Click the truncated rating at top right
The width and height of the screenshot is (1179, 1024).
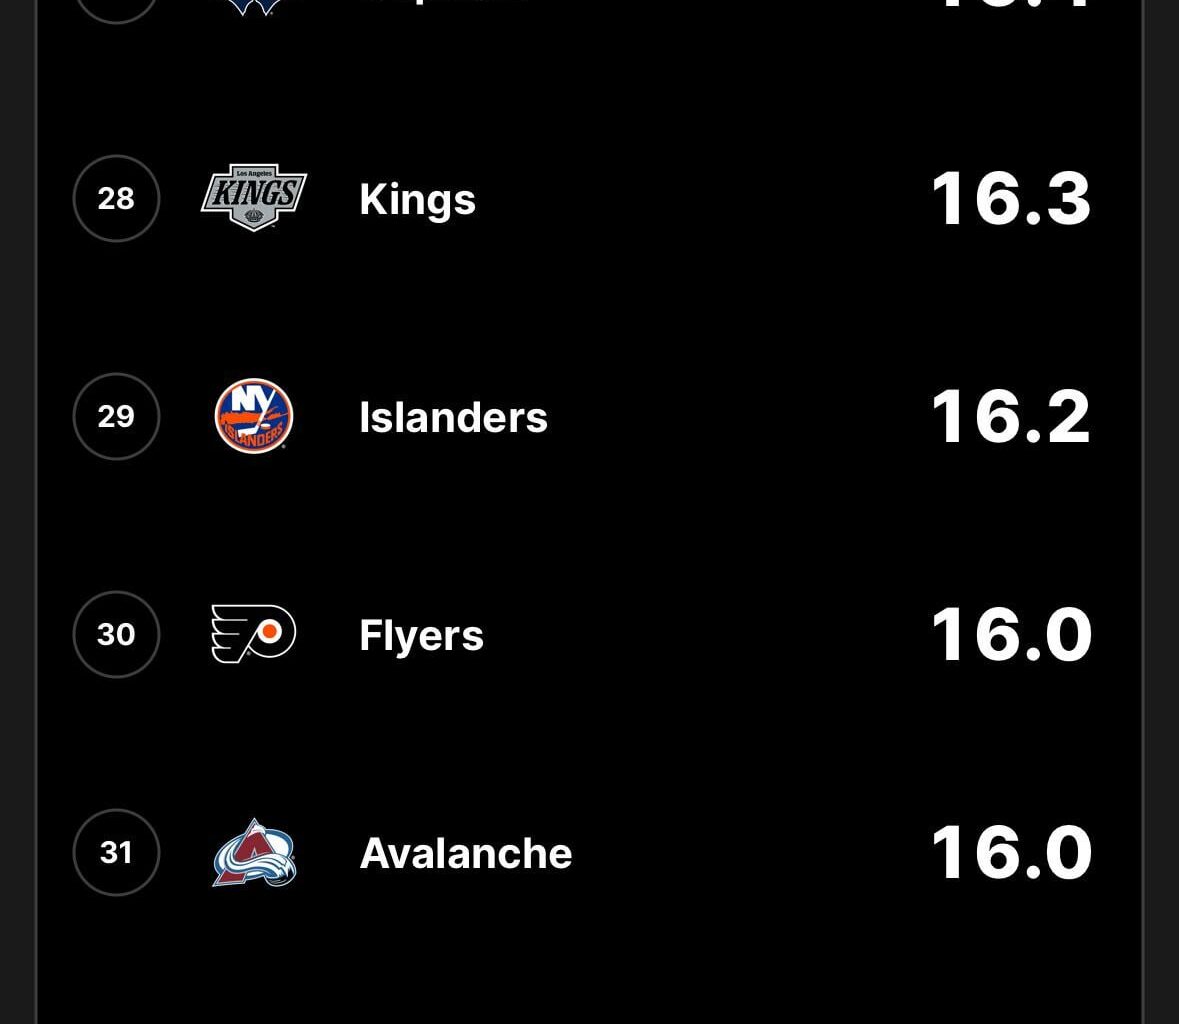pos(1010,5)
